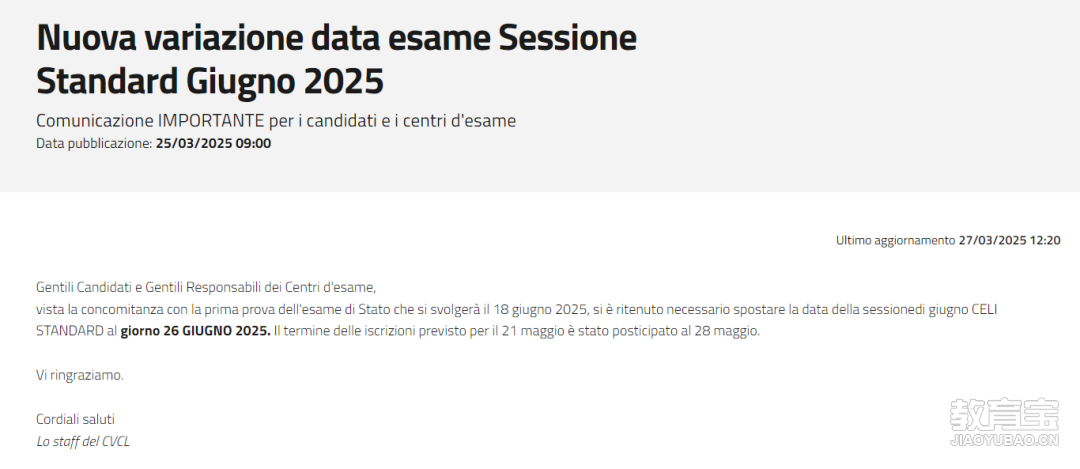Click the "Ultimo aggiornamento" label
This screenshot has height=469, width=1080.
(x=895, y=241)
